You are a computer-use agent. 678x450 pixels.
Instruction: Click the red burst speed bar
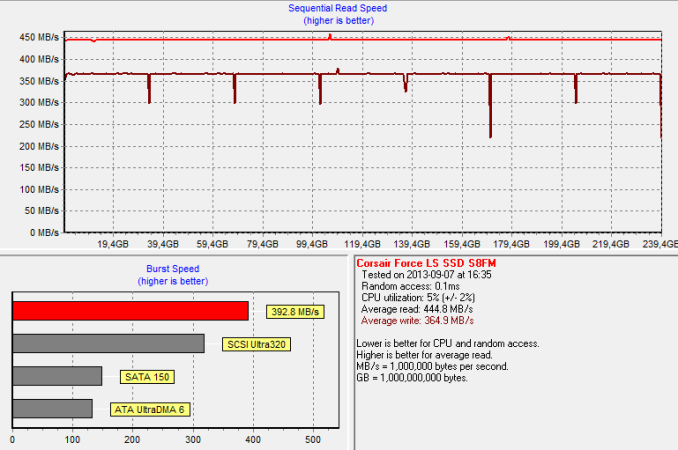click(x=131, y=311)
